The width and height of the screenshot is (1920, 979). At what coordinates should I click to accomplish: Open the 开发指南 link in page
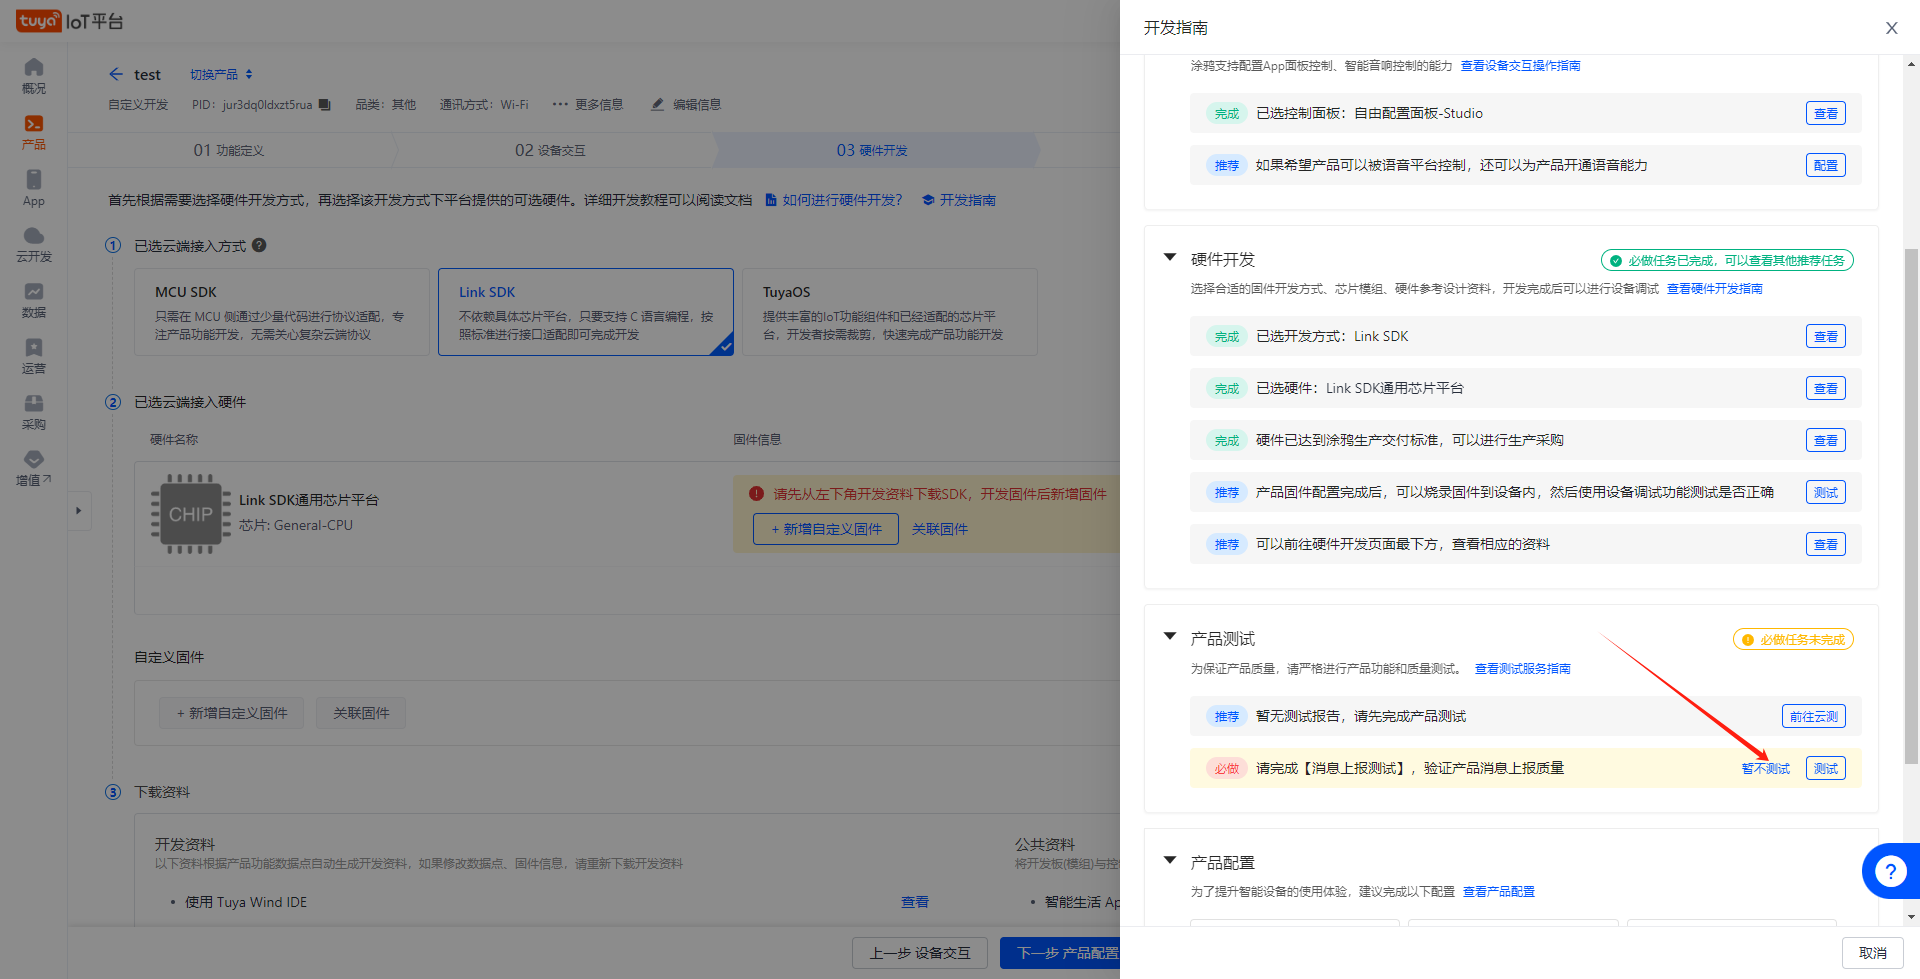click(959, 200)
